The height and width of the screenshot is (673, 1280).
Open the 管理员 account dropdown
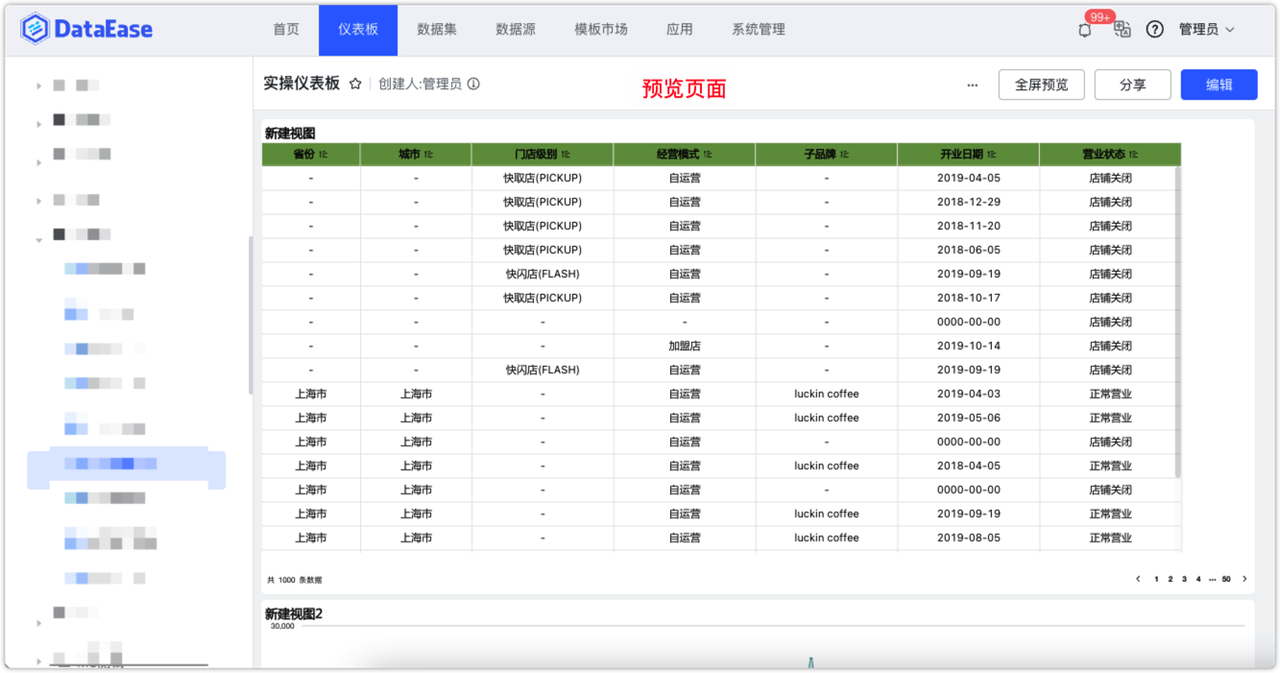[x=1207, y=30]
